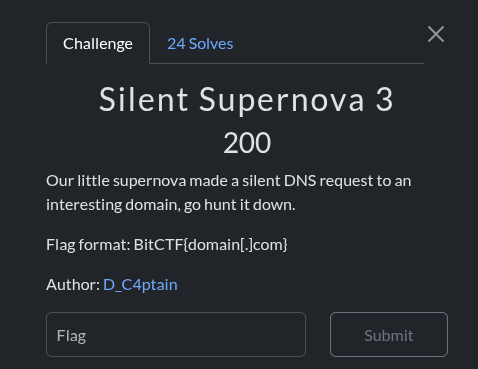View the list of solvers via 24 Solves
The width and height of the screenshot is (478, 369).
tap(200, 44)
